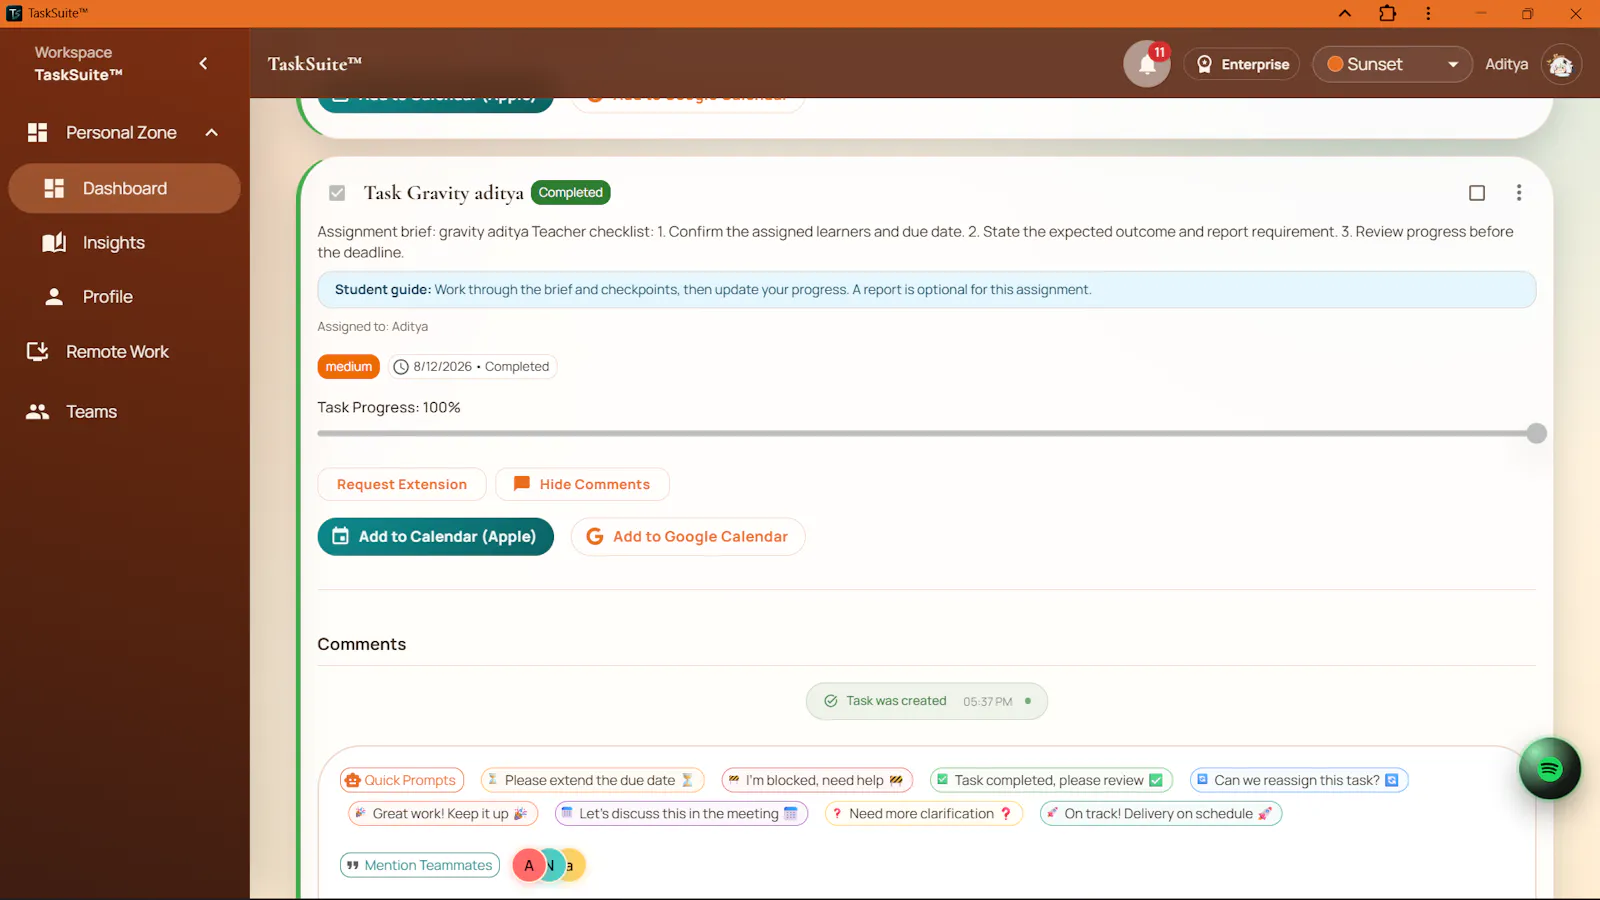
Task: Click the Task Progress slider handle
Action: coord(1537,433)
